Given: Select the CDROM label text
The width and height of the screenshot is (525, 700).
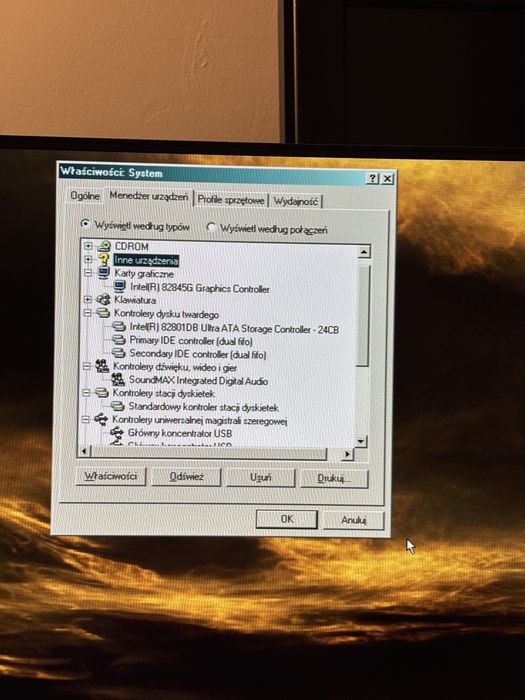Looking at the screenshot, I should coord(131,246).
